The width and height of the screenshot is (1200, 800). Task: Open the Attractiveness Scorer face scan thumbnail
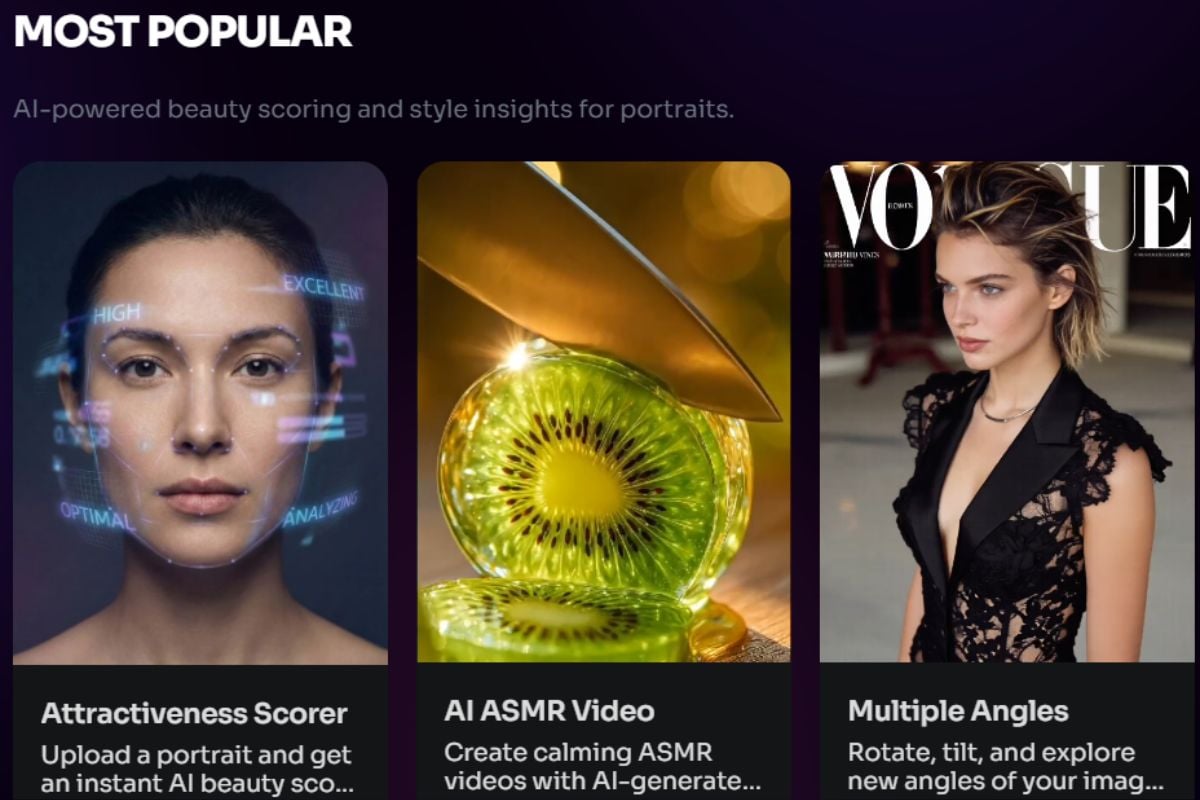click(x=200, y=412)
